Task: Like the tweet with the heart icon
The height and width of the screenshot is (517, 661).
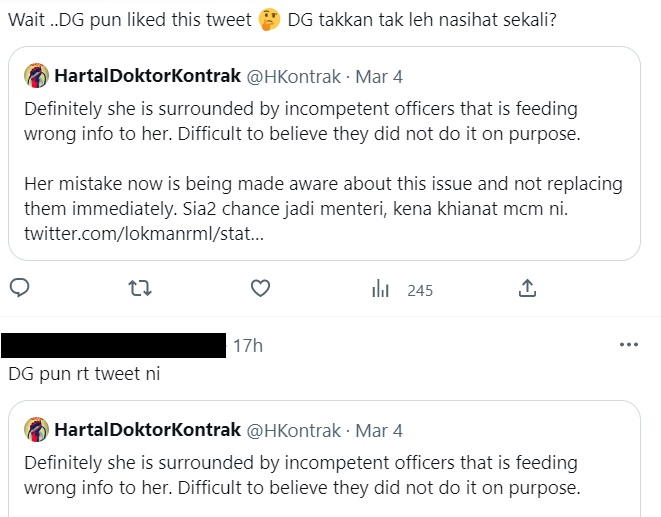Action: (x=260, y=289)
